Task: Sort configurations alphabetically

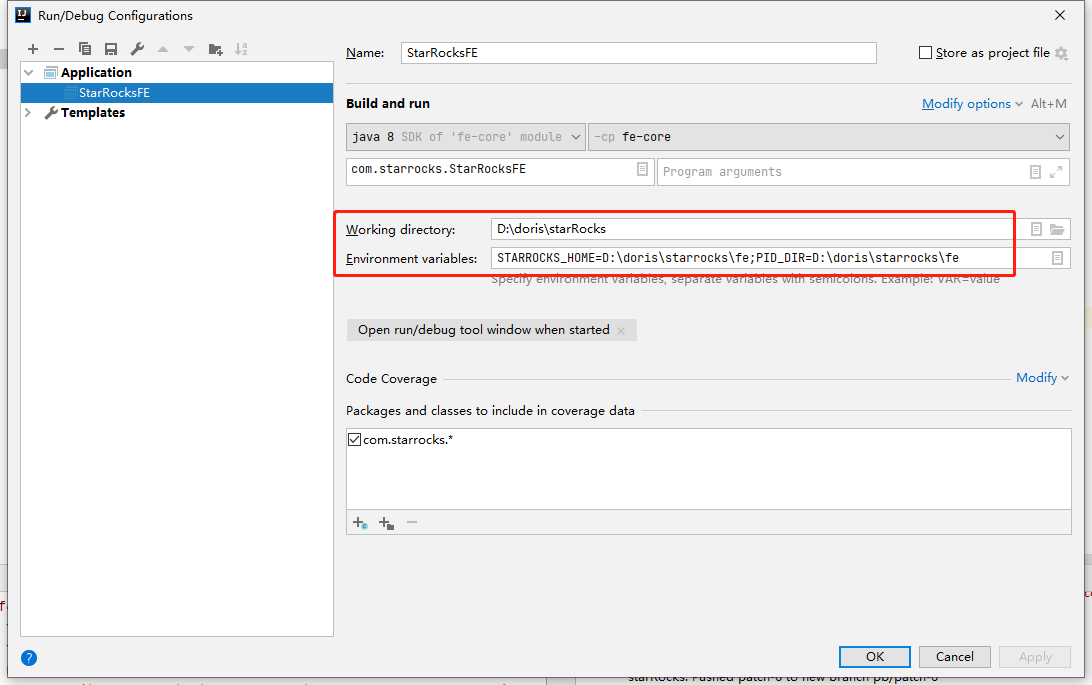Action: click(x=241, y=49)
